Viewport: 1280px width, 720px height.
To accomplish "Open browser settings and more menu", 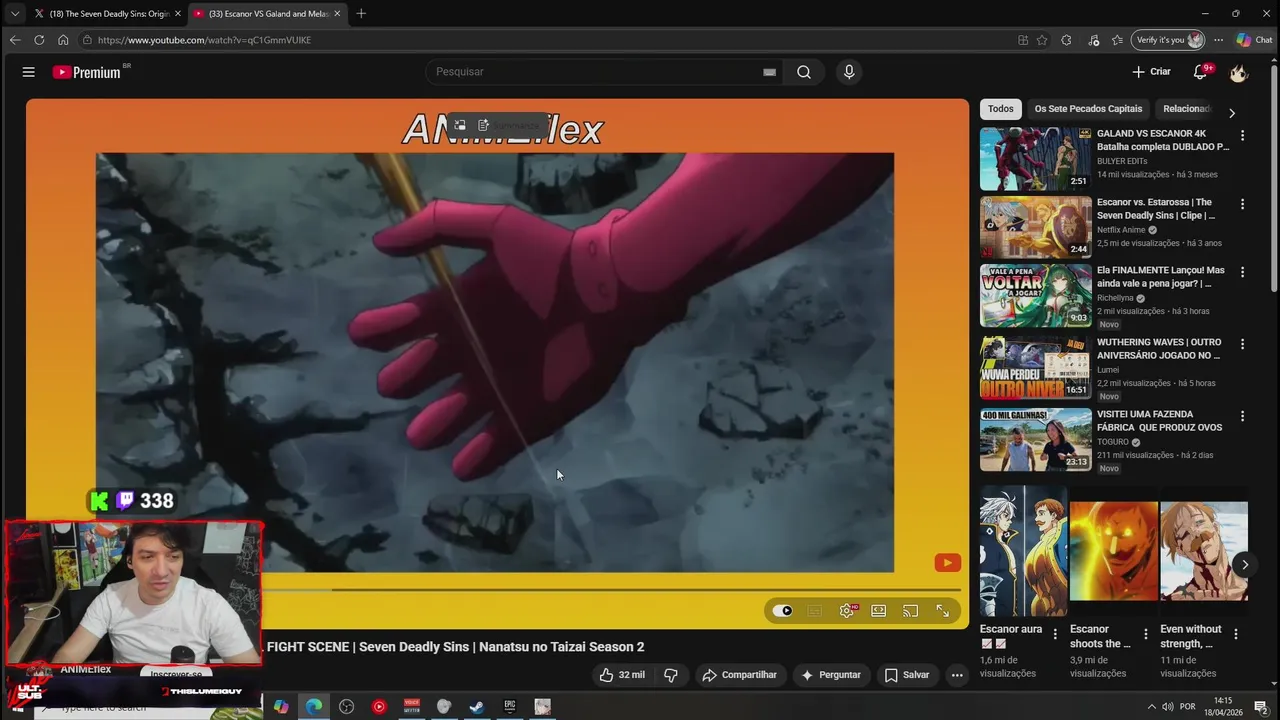I will [1218, 40].
